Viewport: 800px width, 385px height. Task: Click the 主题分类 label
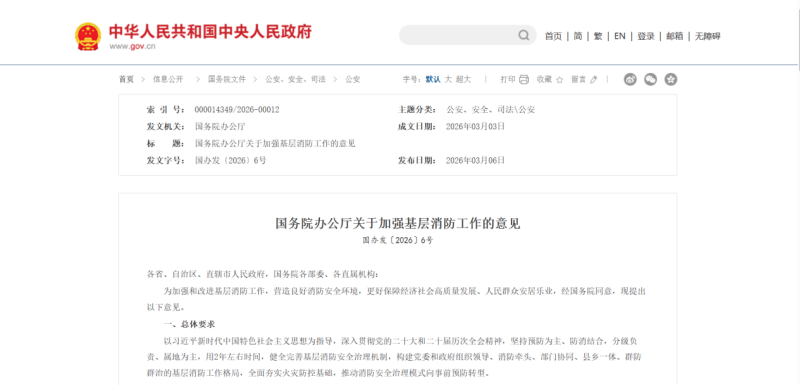tap(417, 110)
